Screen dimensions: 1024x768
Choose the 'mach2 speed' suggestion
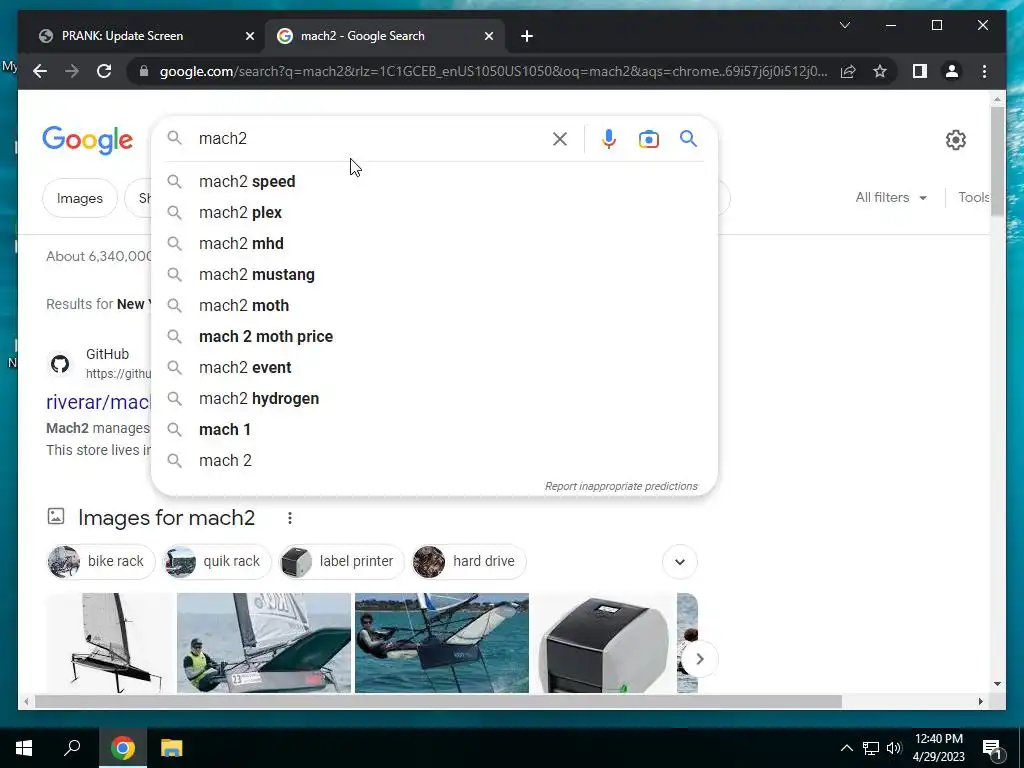(x=434, y=182)
